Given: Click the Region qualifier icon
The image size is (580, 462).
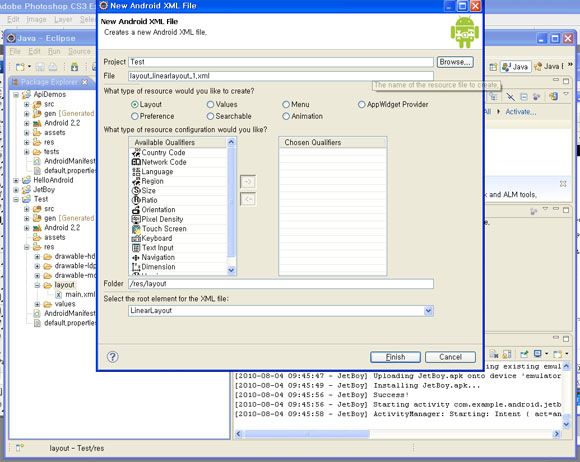Looking at the screenshot, I should [136, 181].
